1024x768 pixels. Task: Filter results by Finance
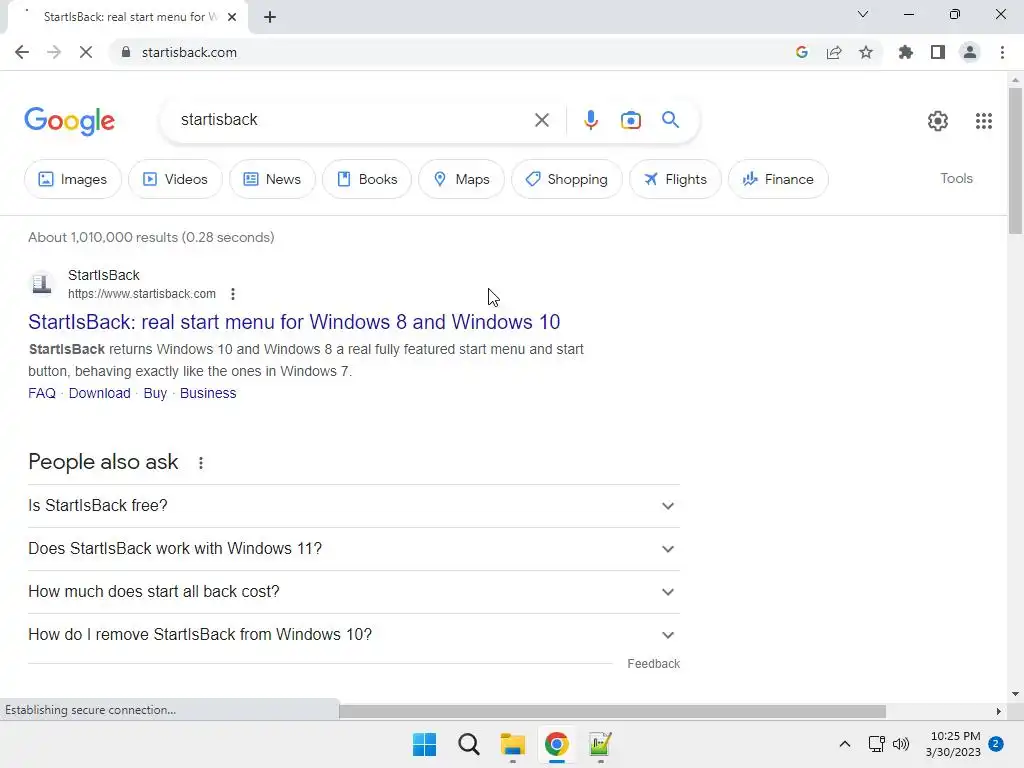(778, 179)
